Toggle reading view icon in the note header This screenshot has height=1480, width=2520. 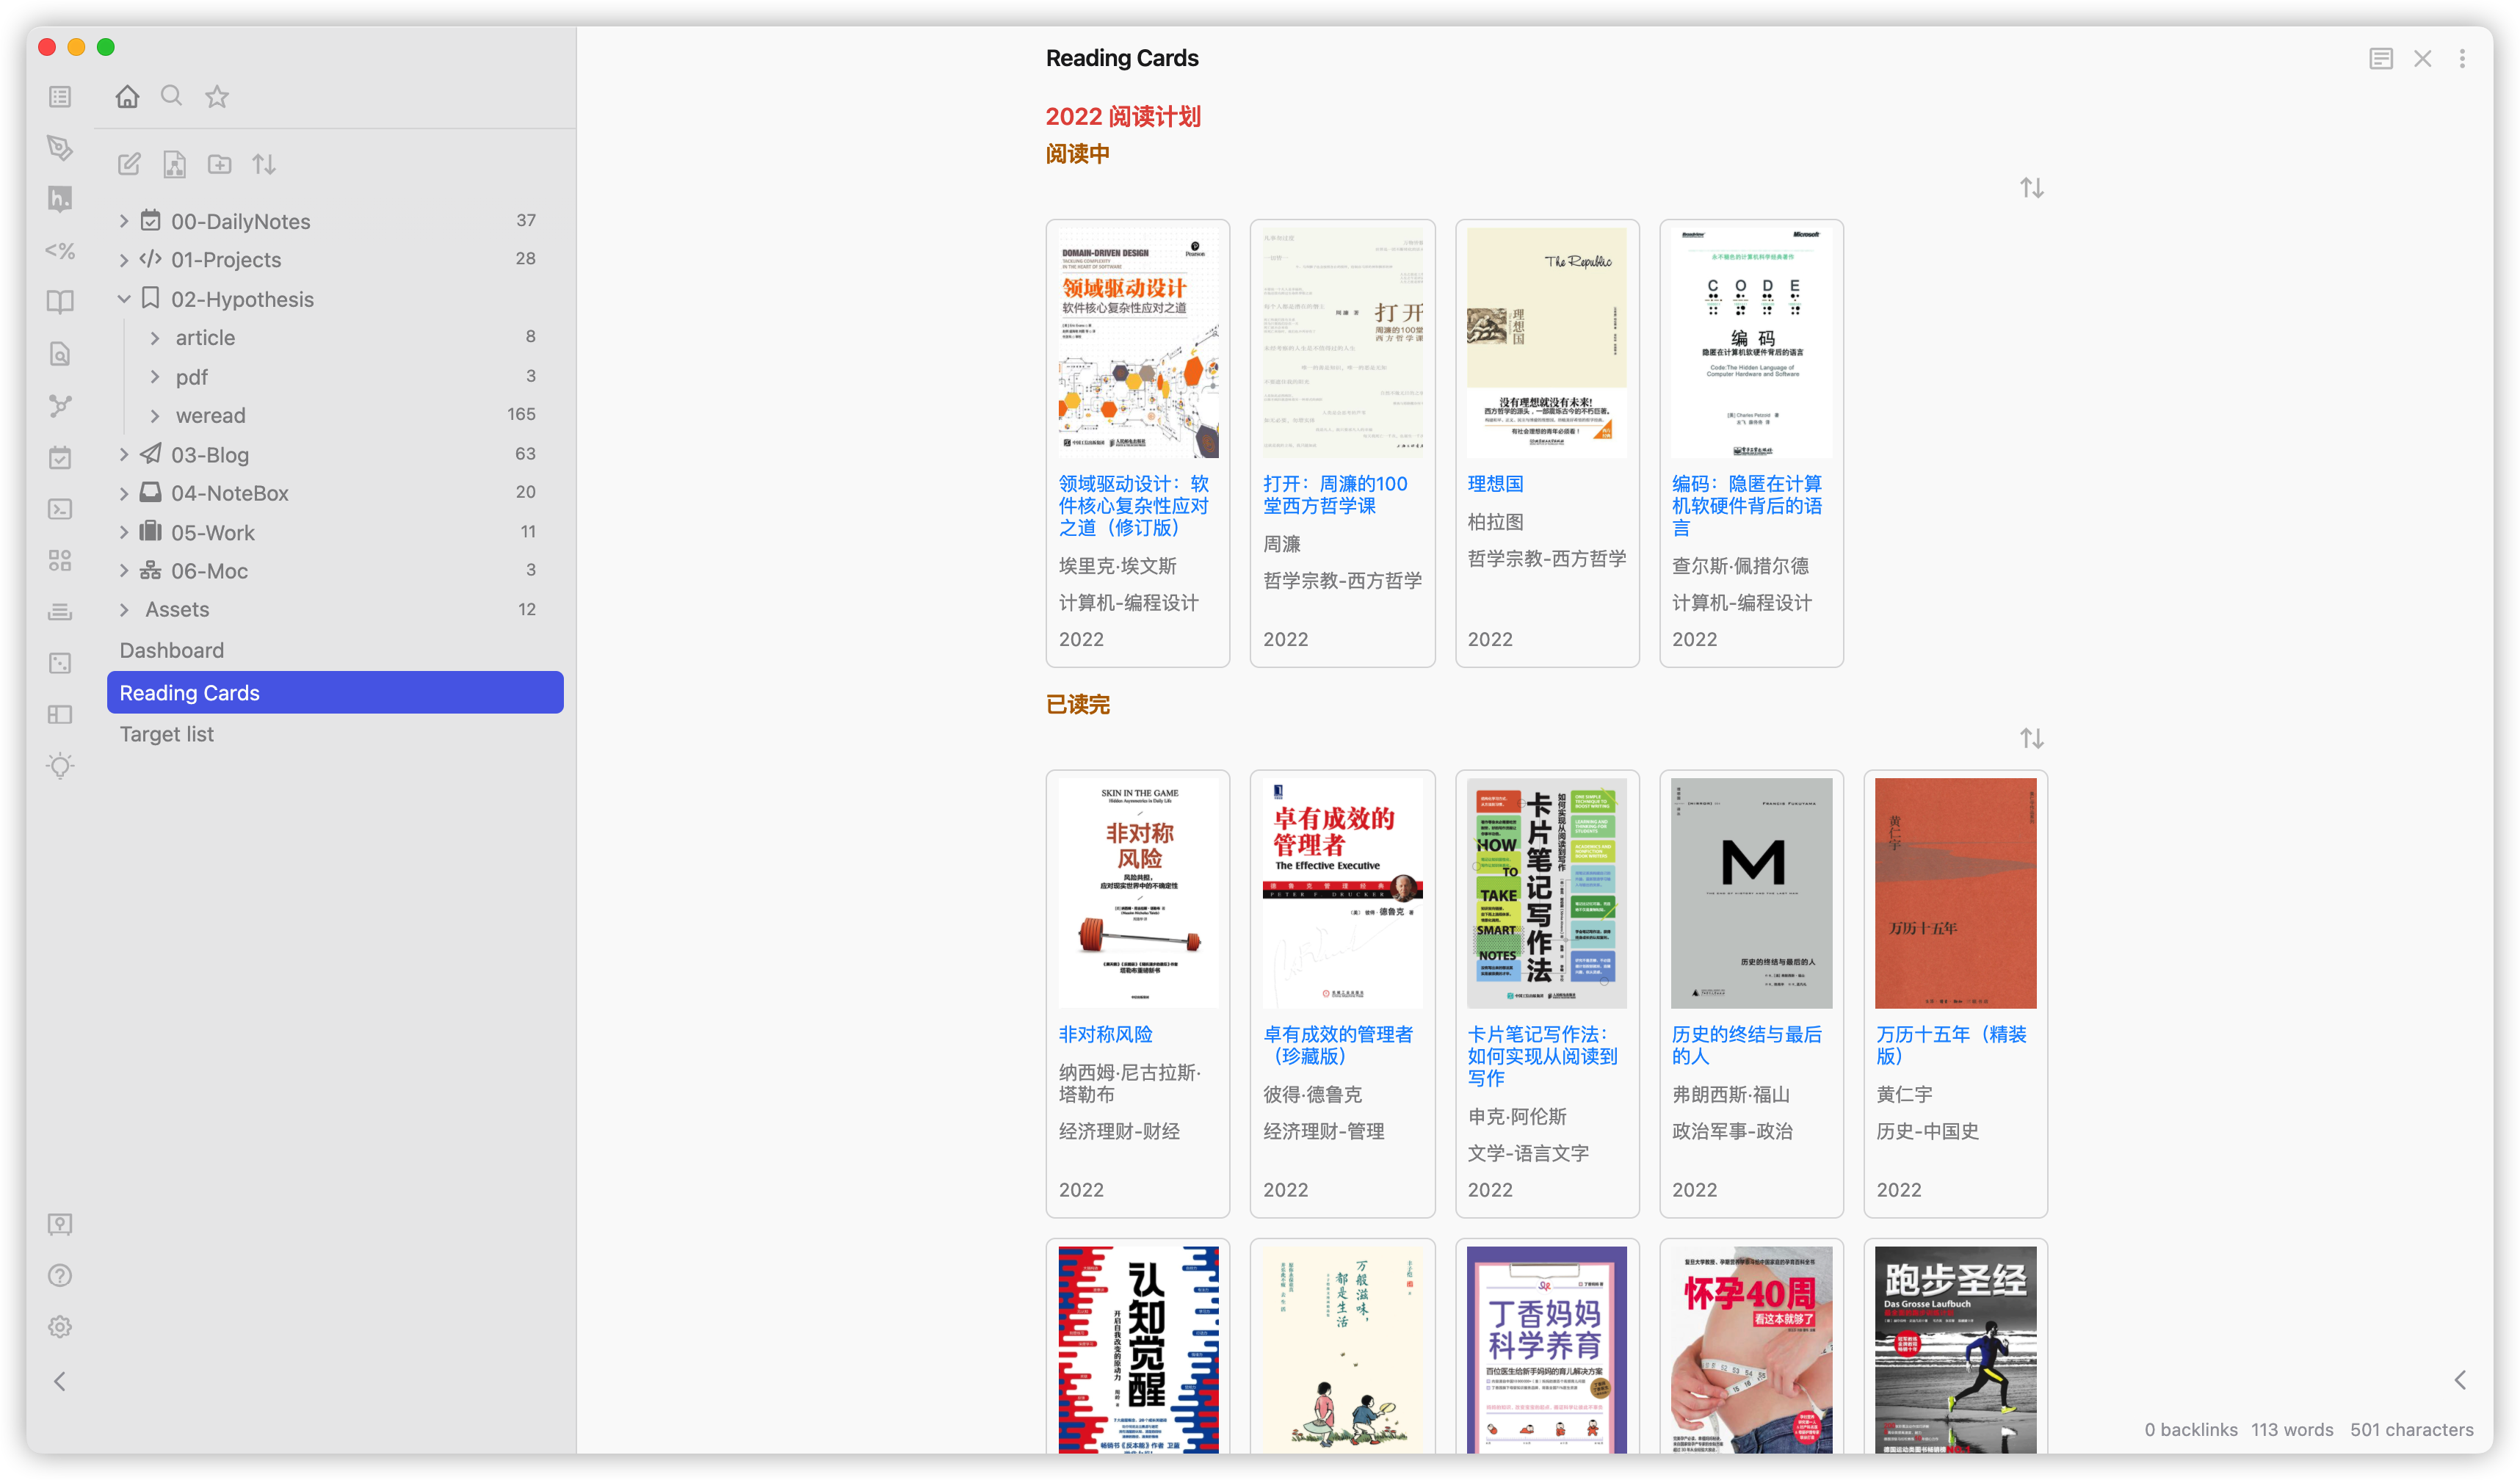click(x=2380, y=59)
